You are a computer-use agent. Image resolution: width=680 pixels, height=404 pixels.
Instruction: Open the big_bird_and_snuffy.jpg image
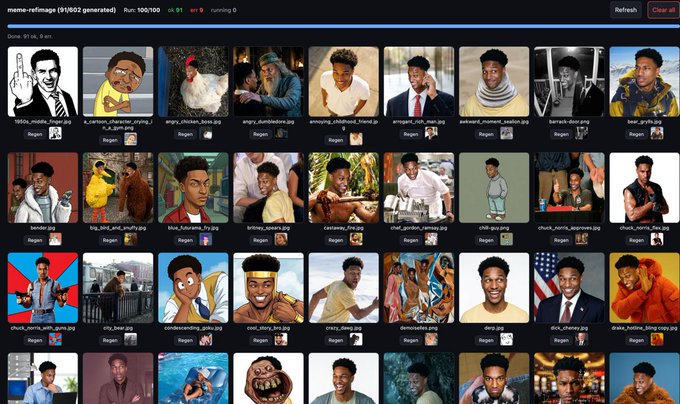(118, 187)
